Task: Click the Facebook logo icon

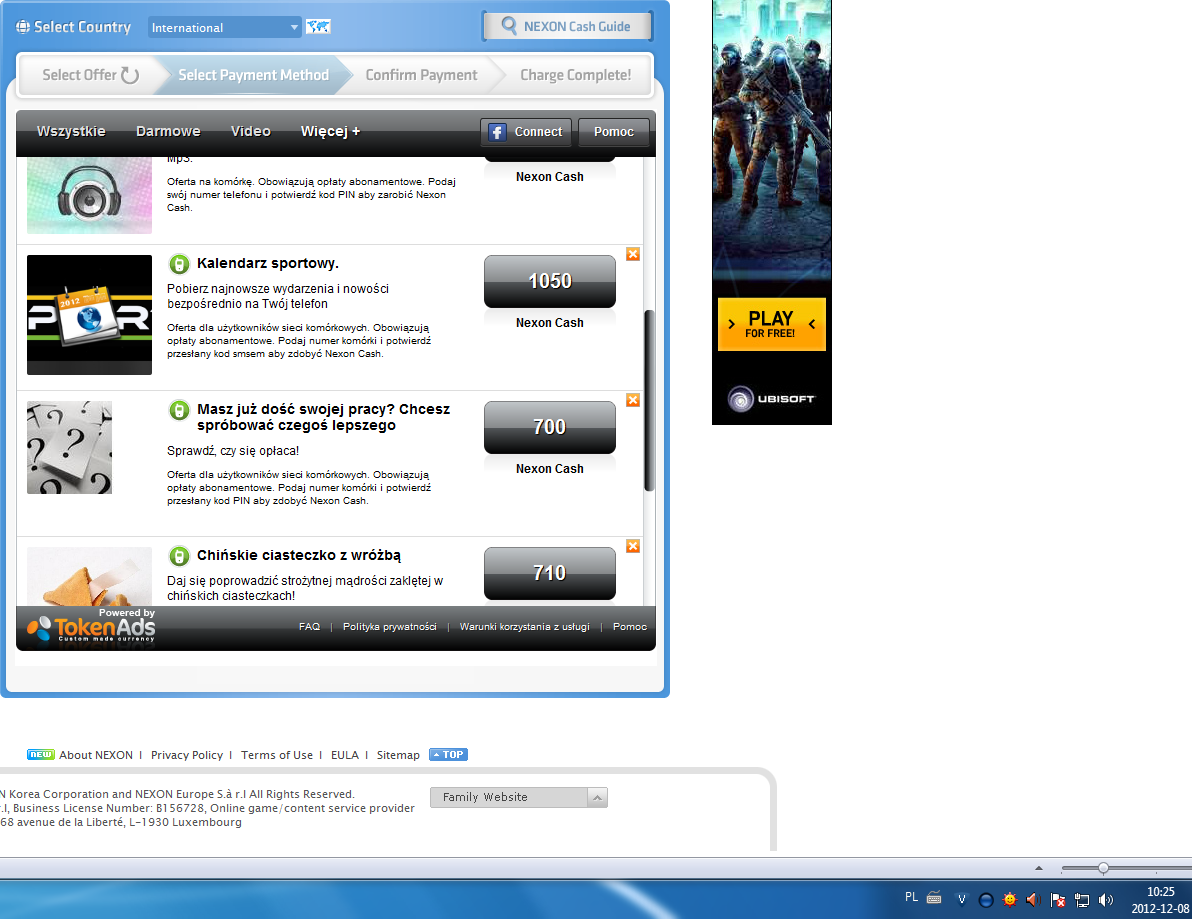Action: coord(496,132)
